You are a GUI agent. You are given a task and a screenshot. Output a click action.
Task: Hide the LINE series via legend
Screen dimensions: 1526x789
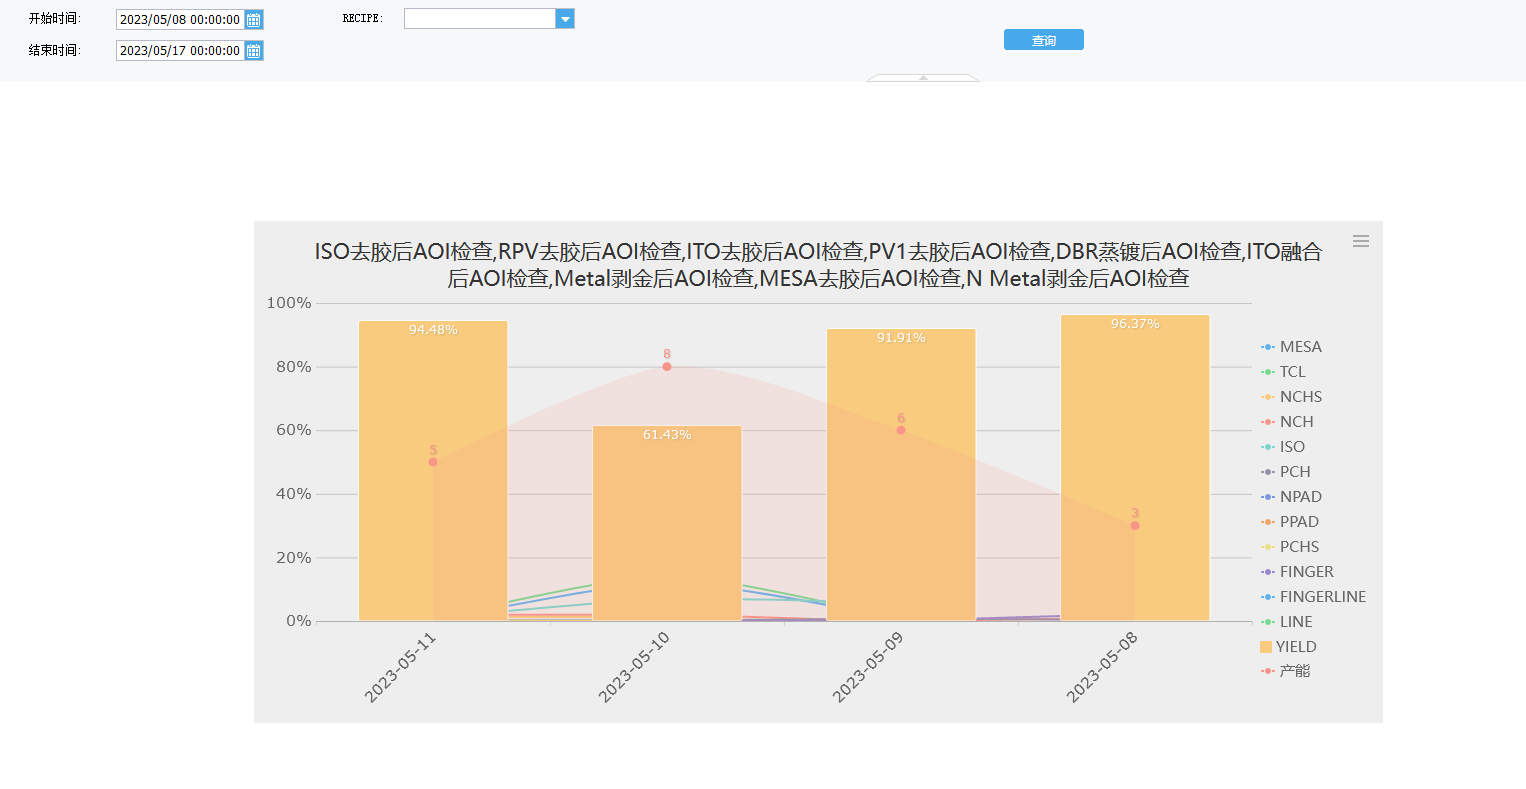tap(1287, 622)
